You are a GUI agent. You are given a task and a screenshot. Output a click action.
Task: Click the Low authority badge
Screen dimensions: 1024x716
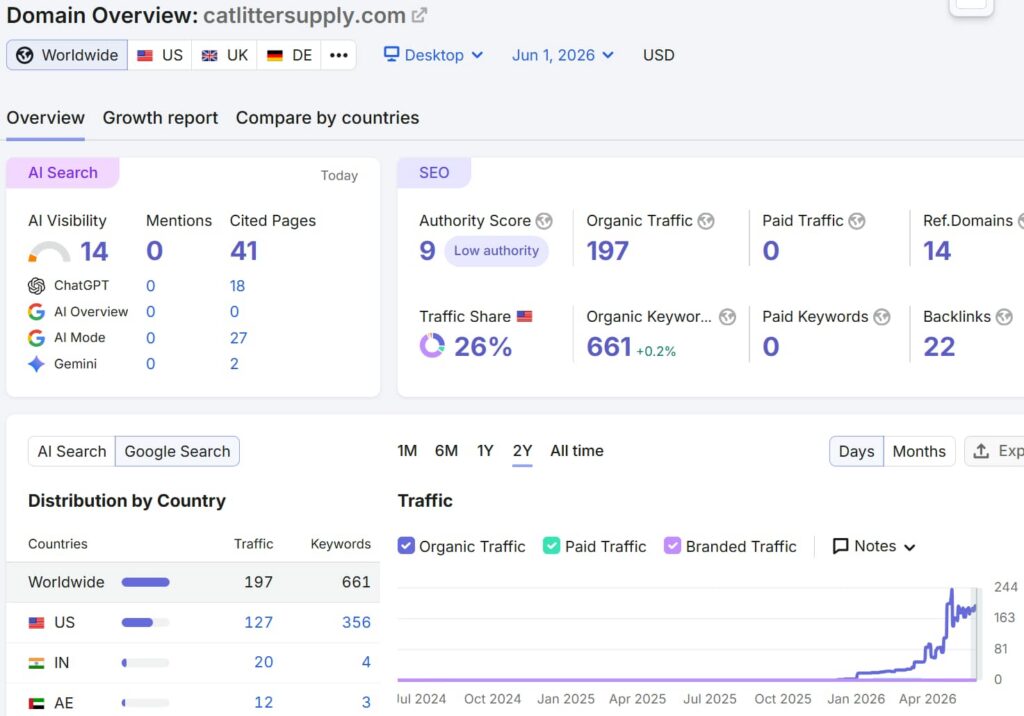[x=496, y=251]
